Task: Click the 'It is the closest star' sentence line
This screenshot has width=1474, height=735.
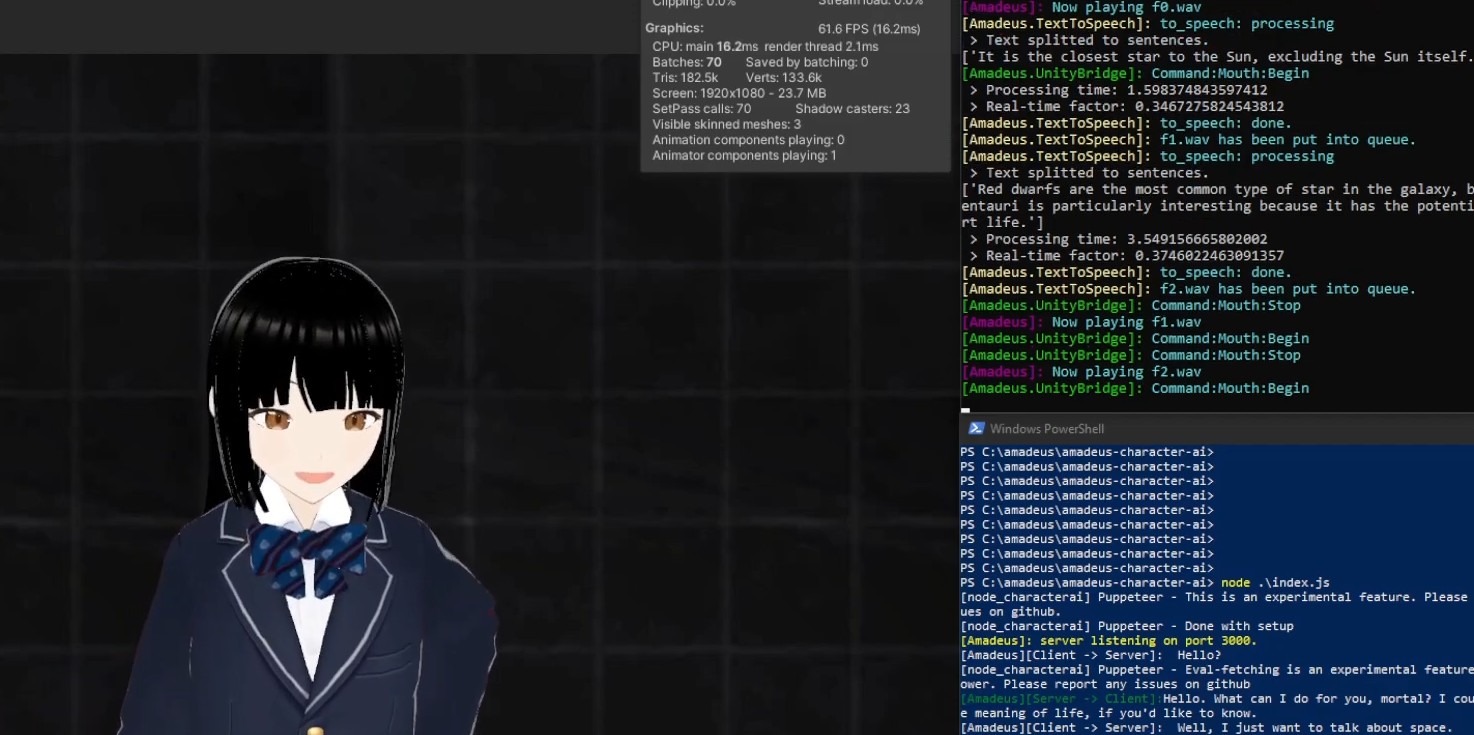Action: tap(1217, 57)
